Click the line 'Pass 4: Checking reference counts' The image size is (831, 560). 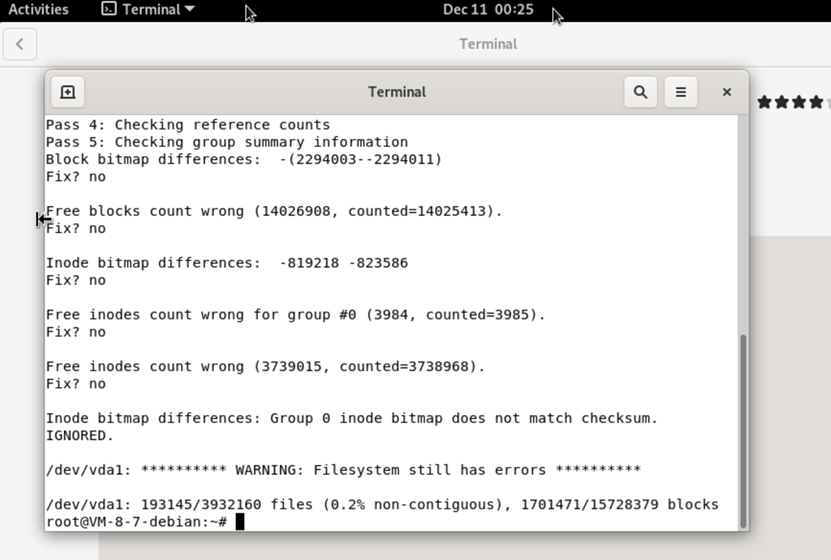point(188,125)
